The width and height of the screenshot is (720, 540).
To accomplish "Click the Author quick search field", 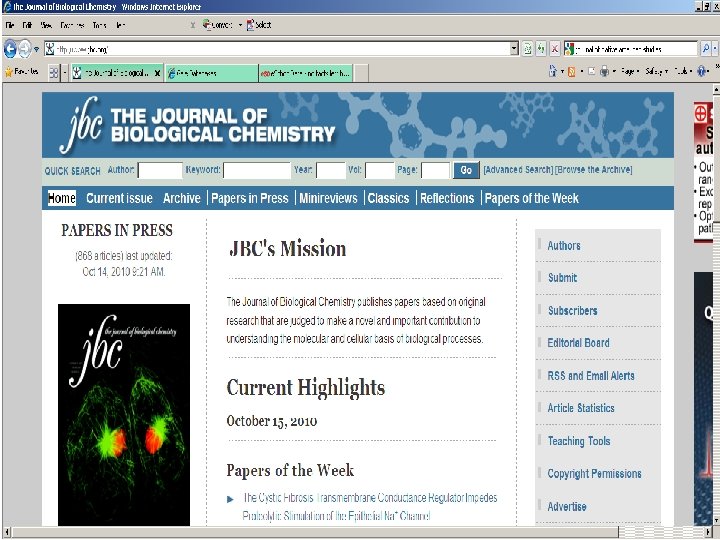I will click(x=160, y=170).
